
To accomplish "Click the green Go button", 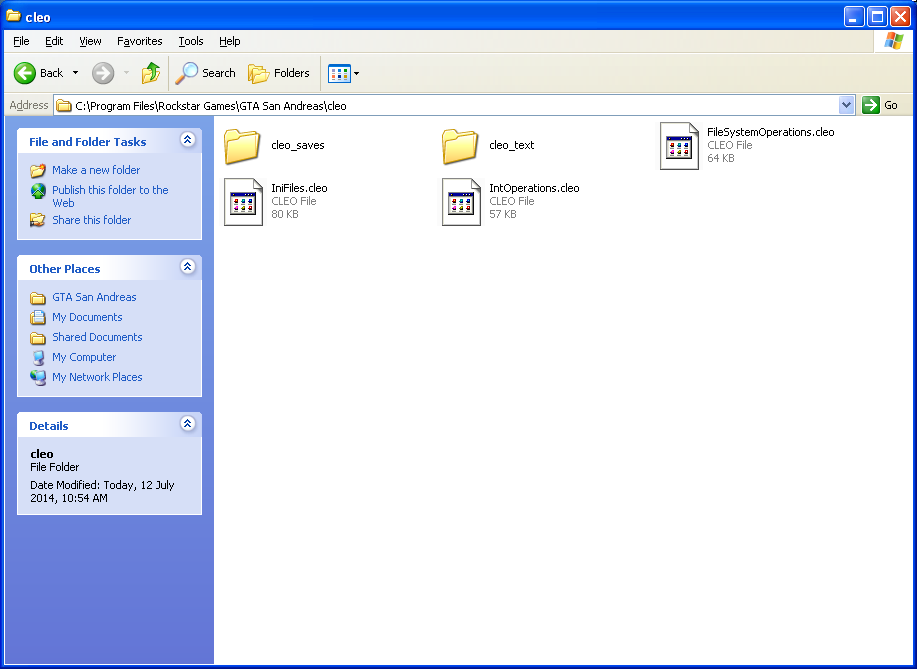I will (x=880, y=105).
